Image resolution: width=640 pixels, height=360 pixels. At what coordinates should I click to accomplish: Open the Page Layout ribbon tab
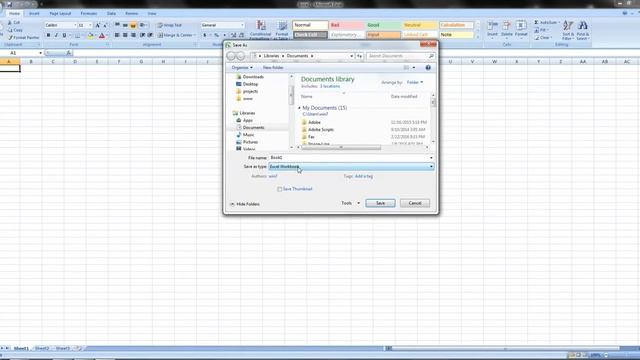pyautogui.click(x=60, y=13)
